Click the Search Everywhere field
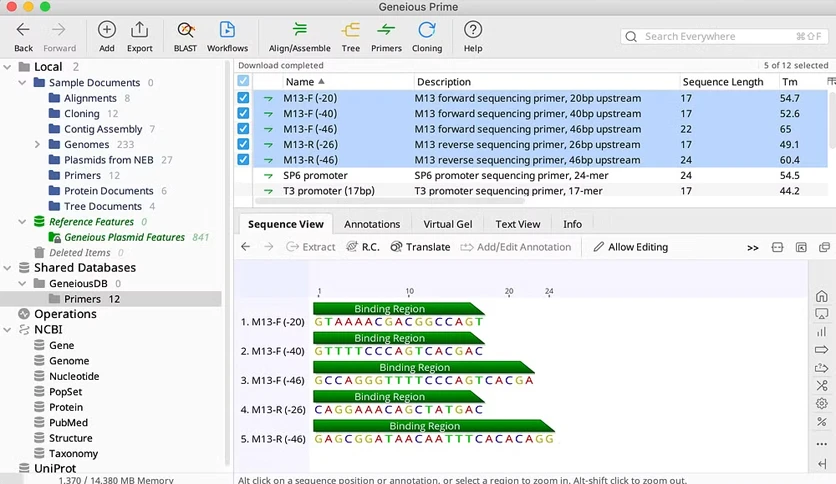Screen dimensions: 836x484 [x=724, y=36]
